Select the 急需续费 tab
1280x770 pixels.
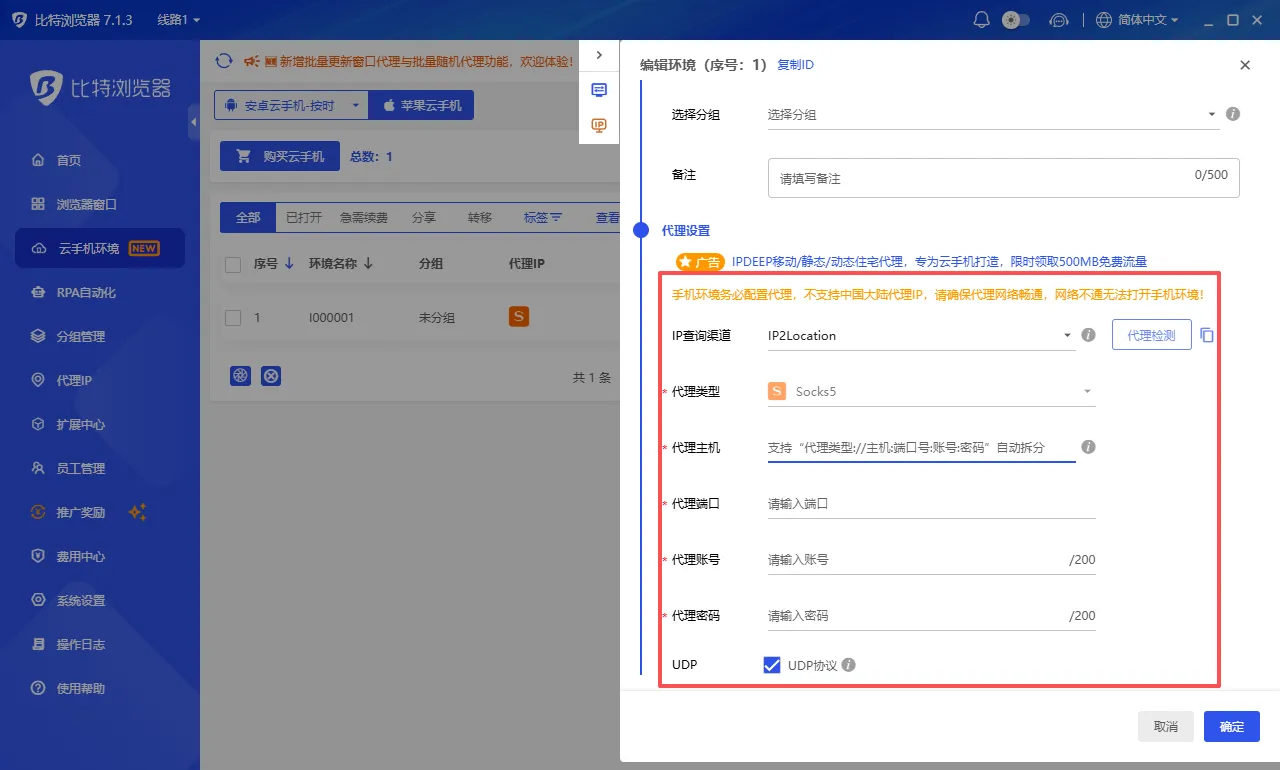coord(364,217)
